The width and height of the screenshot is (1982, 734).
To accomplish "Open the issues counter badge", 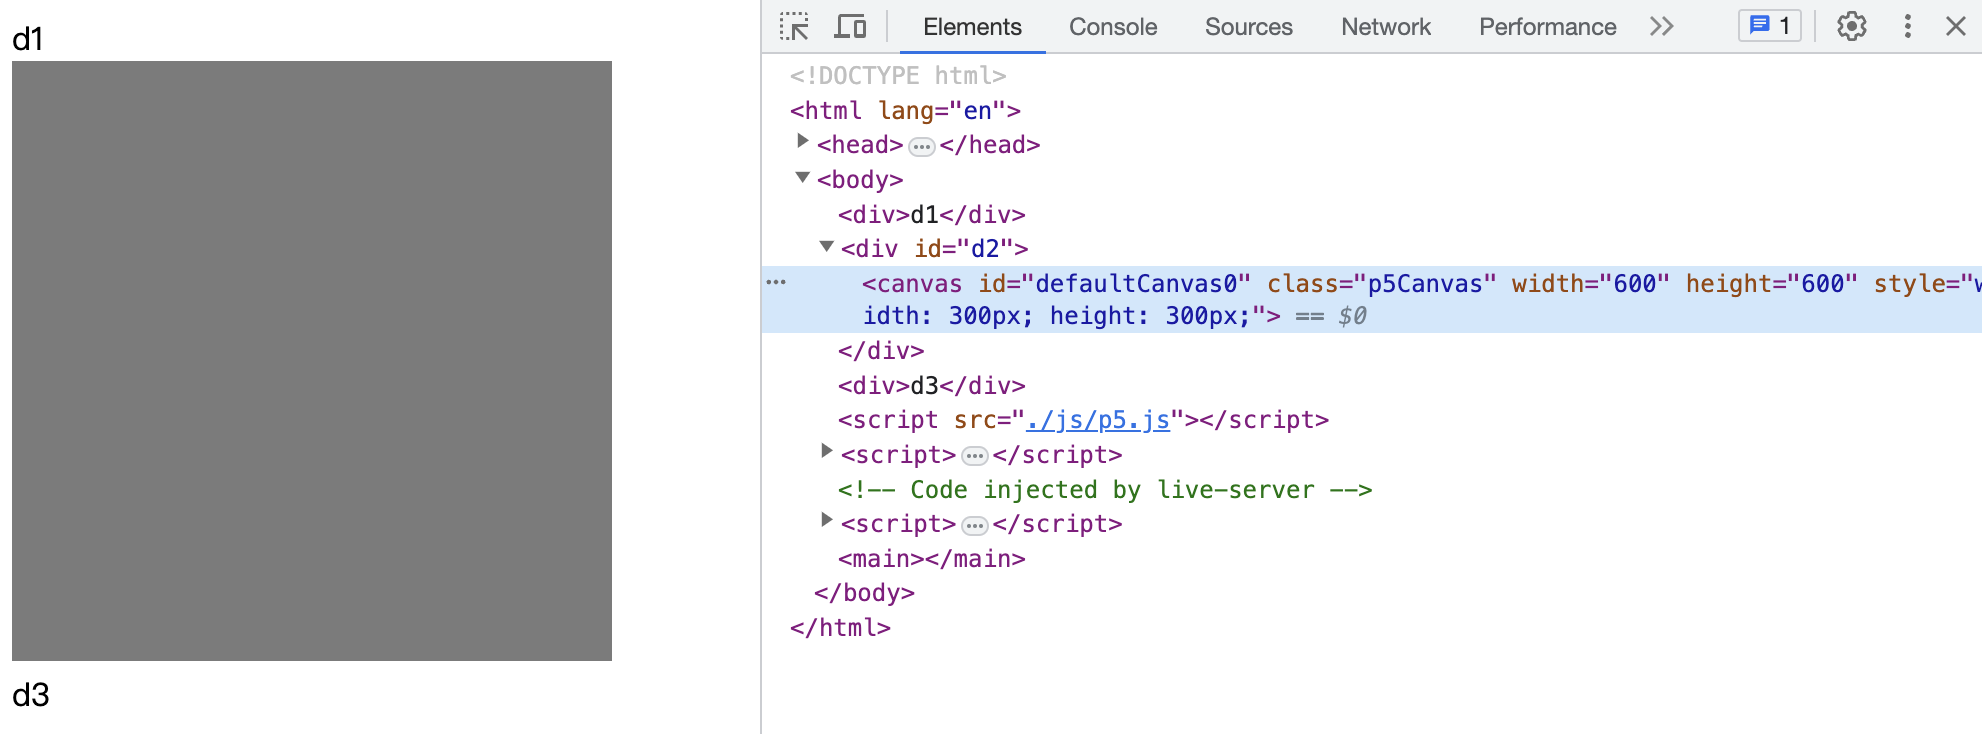I will click(1770, 26).
